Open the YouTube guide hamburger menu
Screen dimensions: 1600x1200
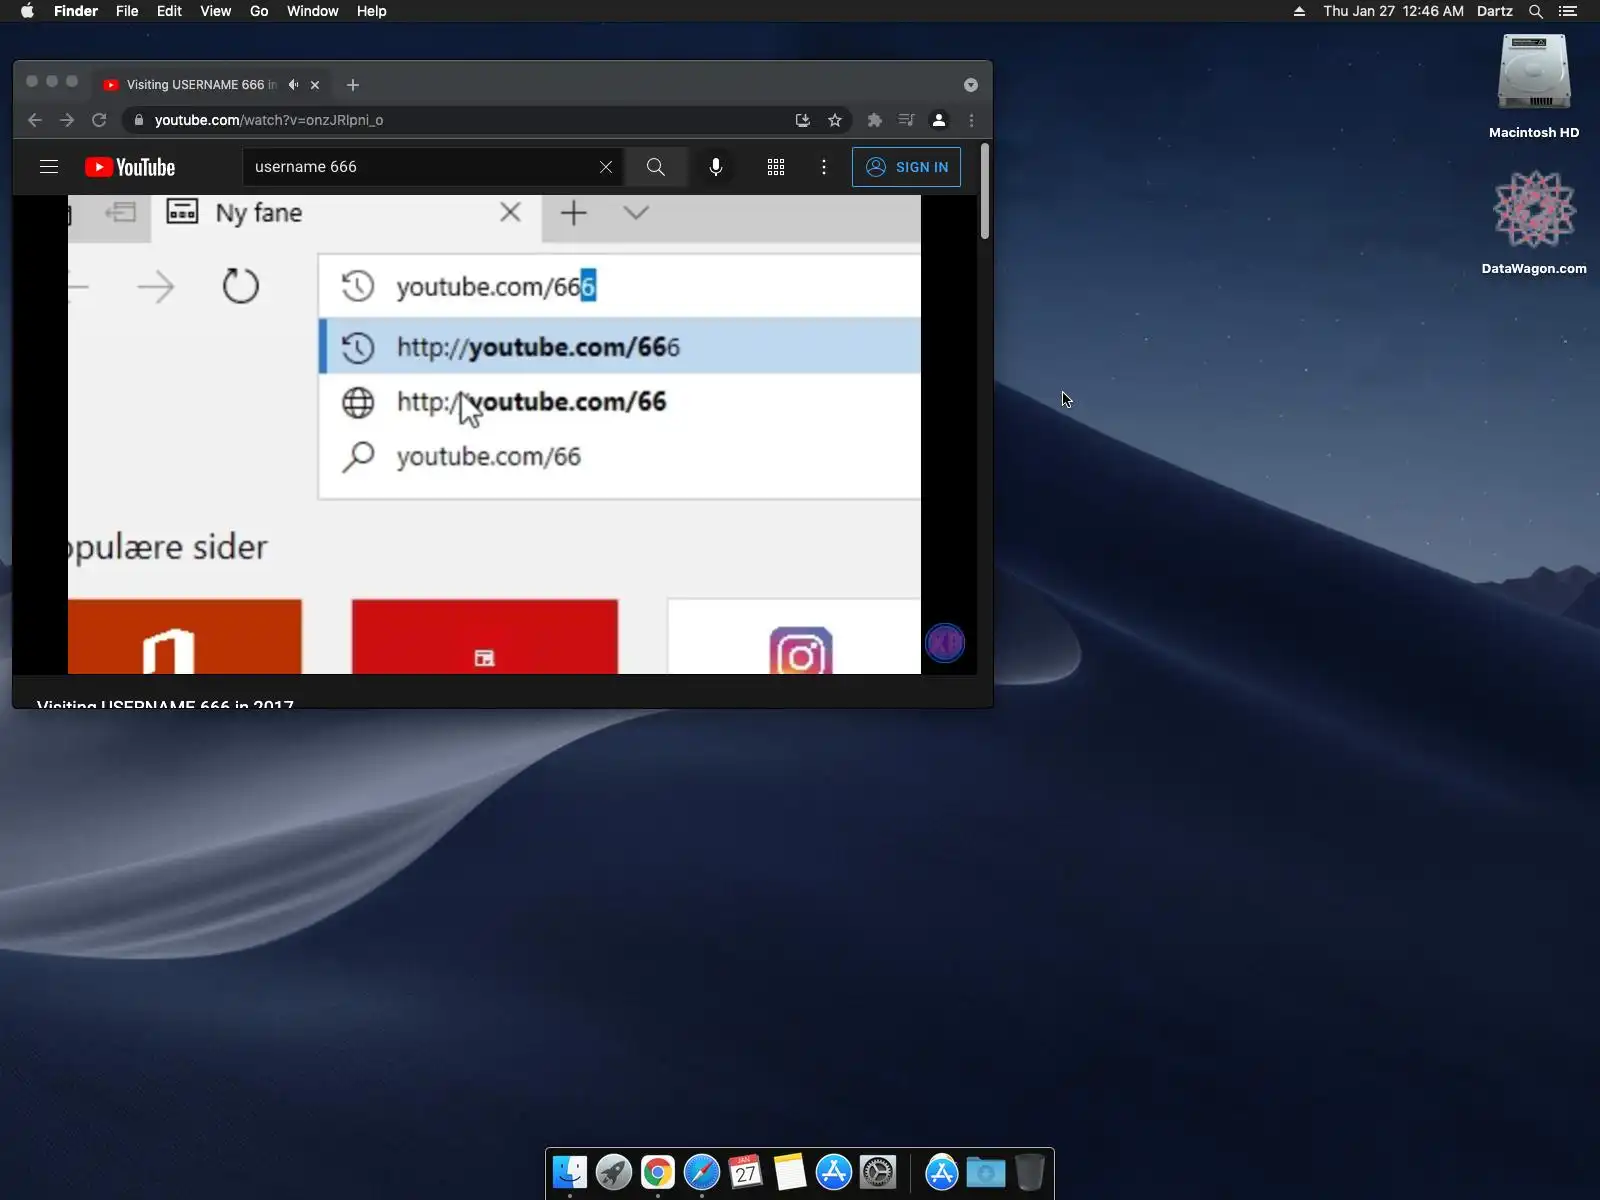pos(49,167)
